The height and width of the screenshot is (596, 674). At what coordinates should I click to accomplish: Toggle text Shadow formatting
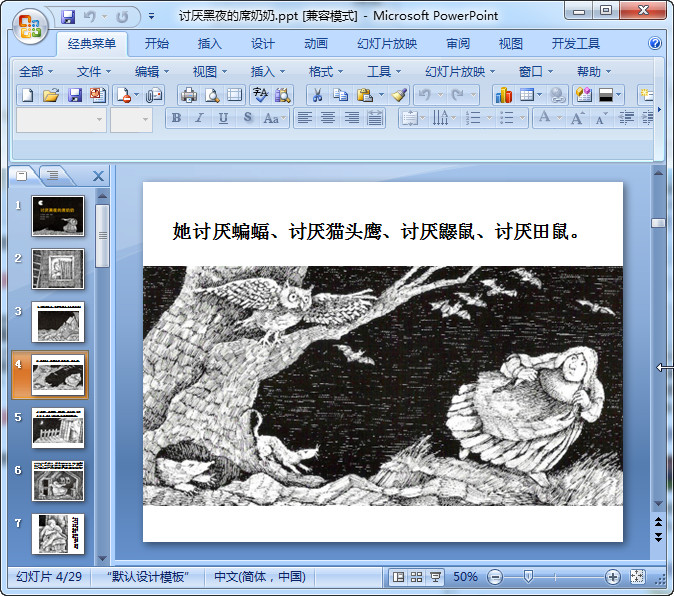pos(247,118)
